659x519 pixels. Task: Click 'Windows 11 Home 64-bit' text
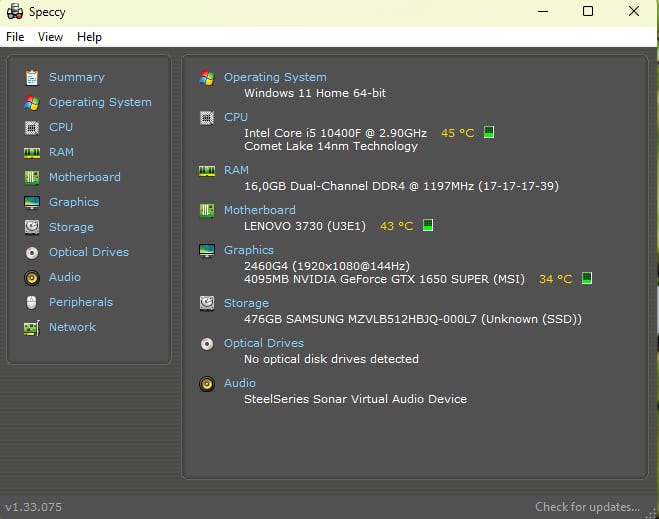coord(315,93)
